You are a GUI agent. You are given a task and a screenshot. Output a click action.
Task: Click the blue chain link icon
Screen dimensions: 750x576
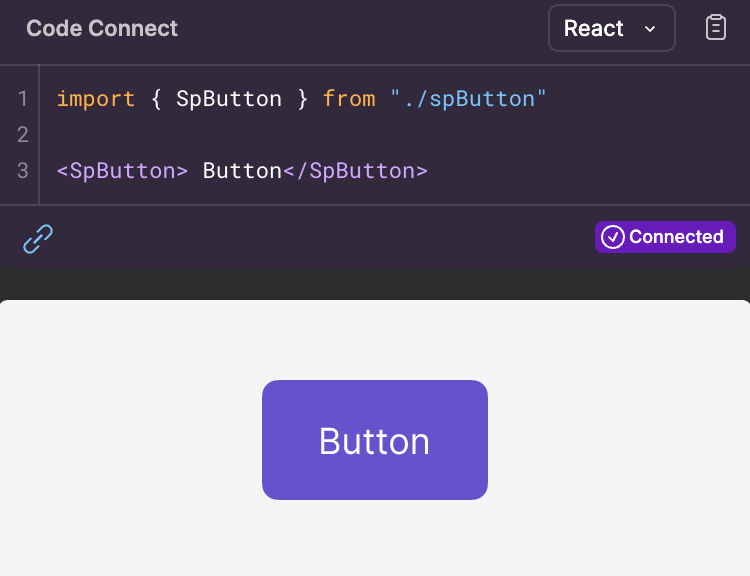click(x=38, y=238)
